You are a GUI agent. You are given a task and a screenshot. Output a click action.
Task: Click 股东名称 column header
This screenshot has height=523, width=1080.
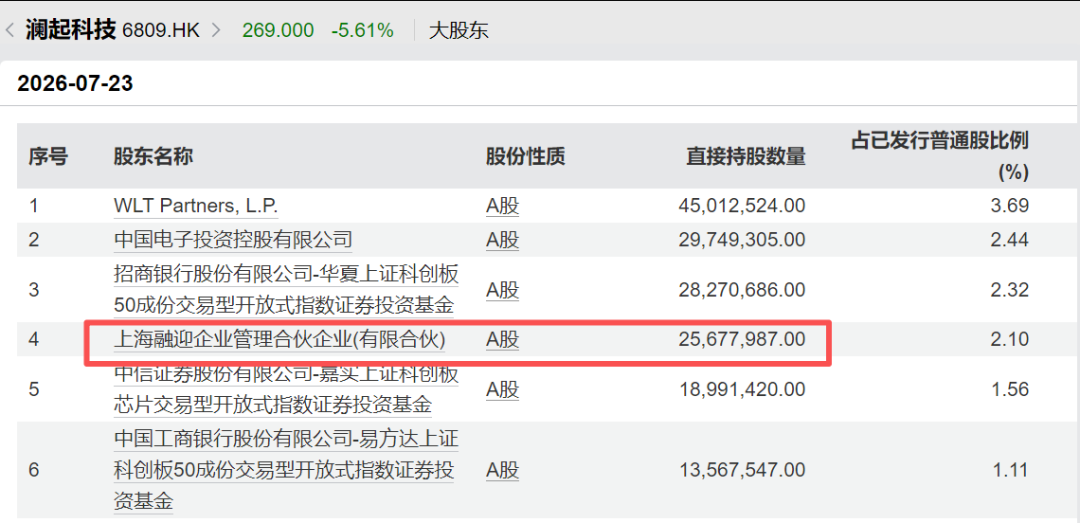pos(153,157)
